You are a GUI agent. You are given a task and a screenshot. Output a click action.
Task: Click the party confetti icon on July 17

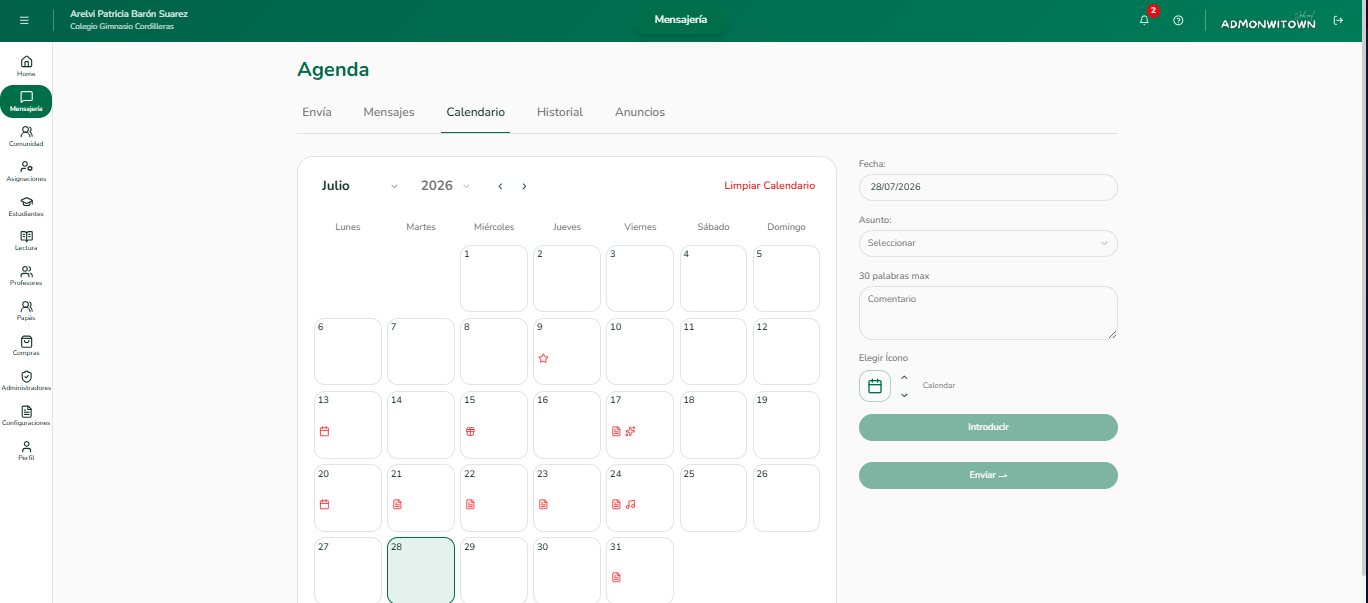click(x=631, y=431)
